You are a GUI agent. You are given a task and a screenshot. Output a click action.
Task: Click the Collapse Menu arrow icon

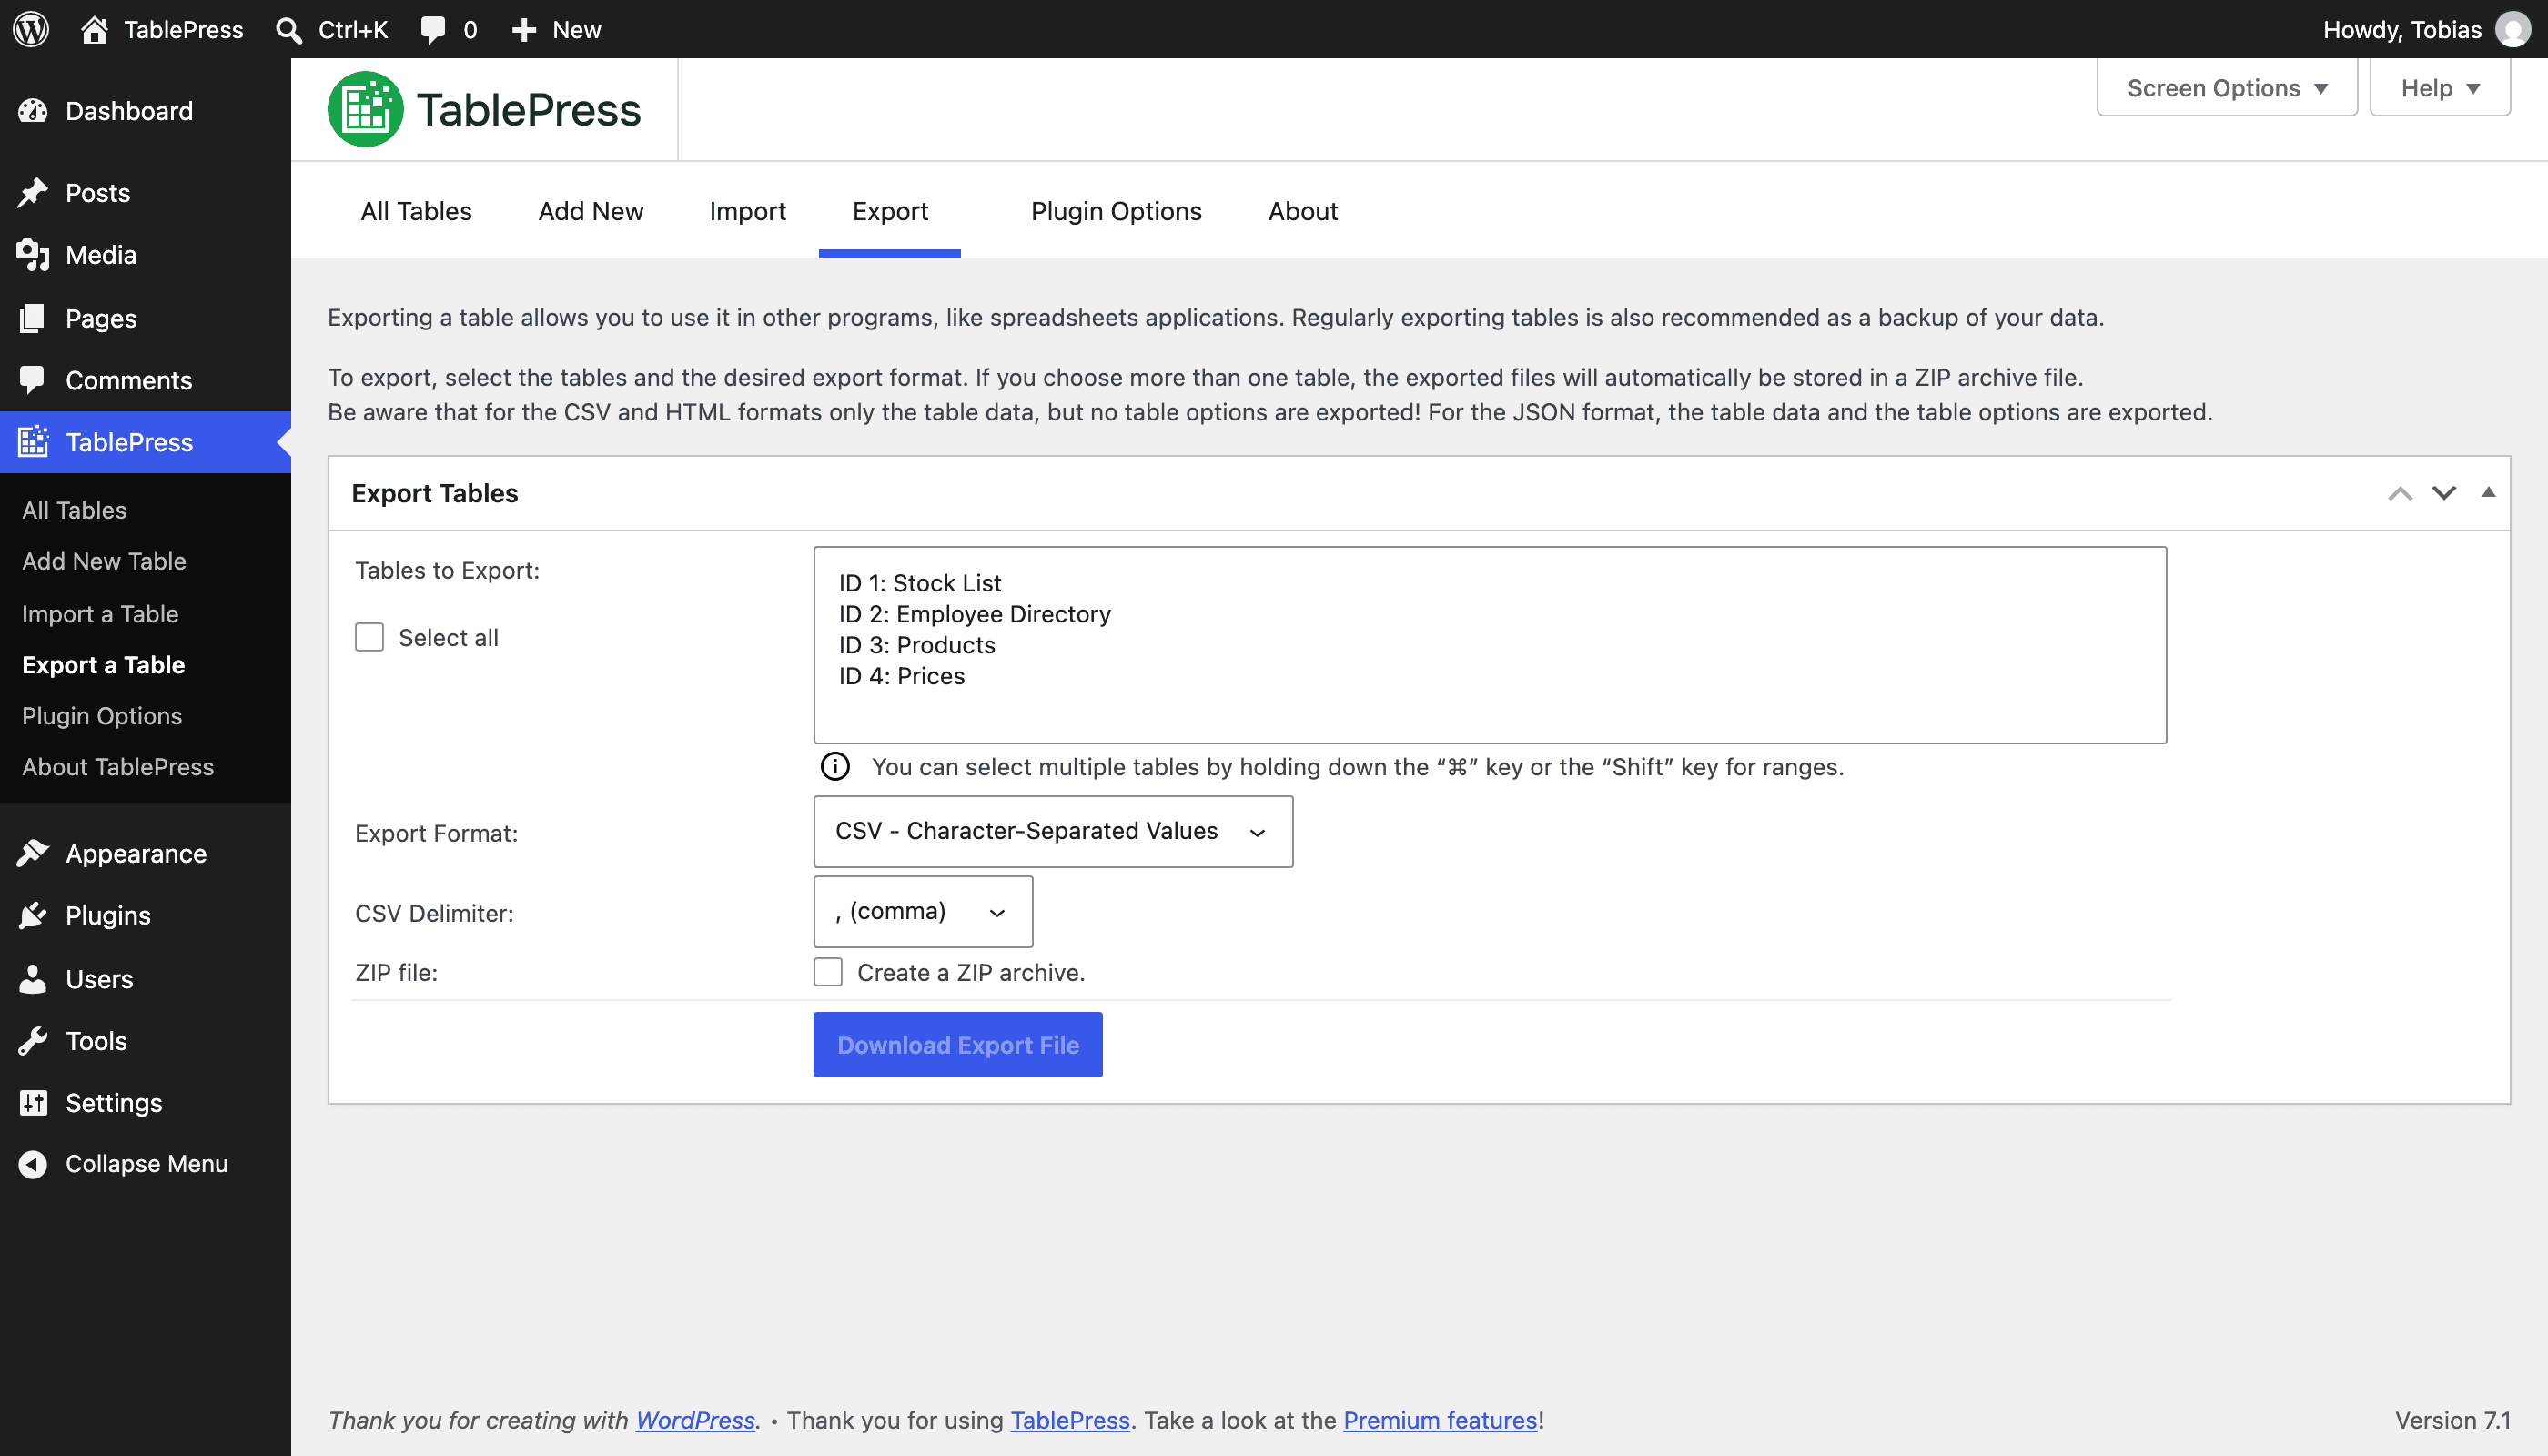(x=33, y=1164)
